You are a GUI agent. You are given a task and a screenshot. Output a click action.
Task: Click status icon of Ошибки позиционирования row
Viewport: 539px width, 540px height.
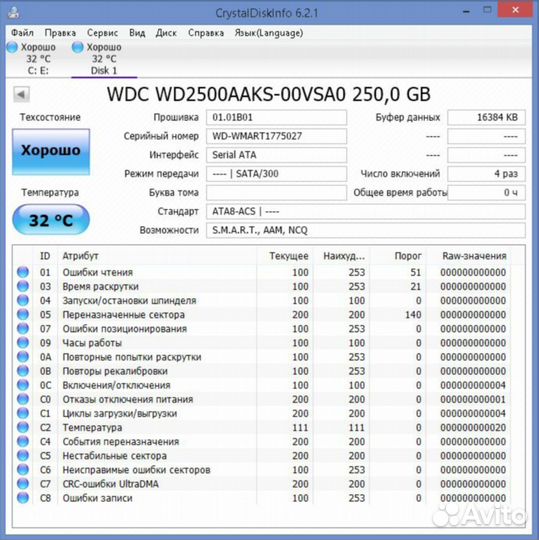click(x=23, y=329)
